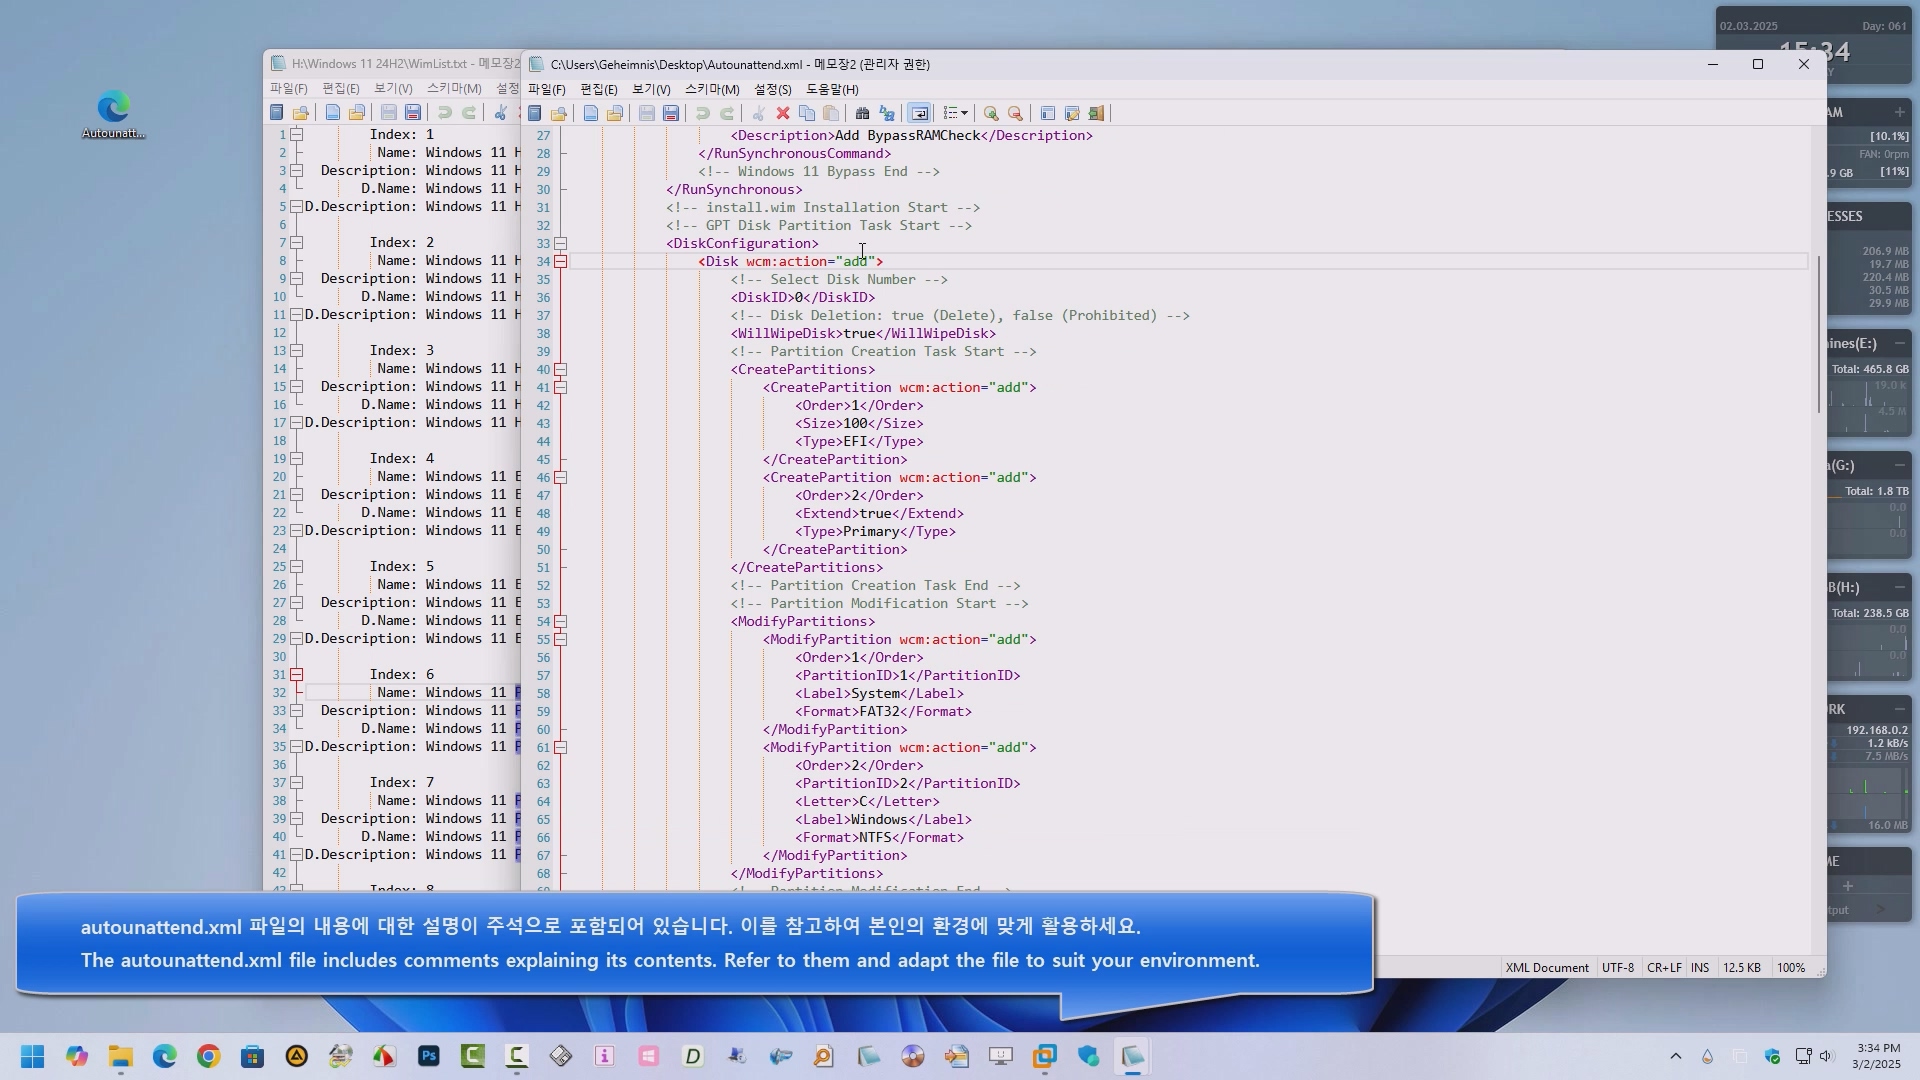Open the list view options dropdown arrow
1920x1080 pixels.
tap(964, 113)
